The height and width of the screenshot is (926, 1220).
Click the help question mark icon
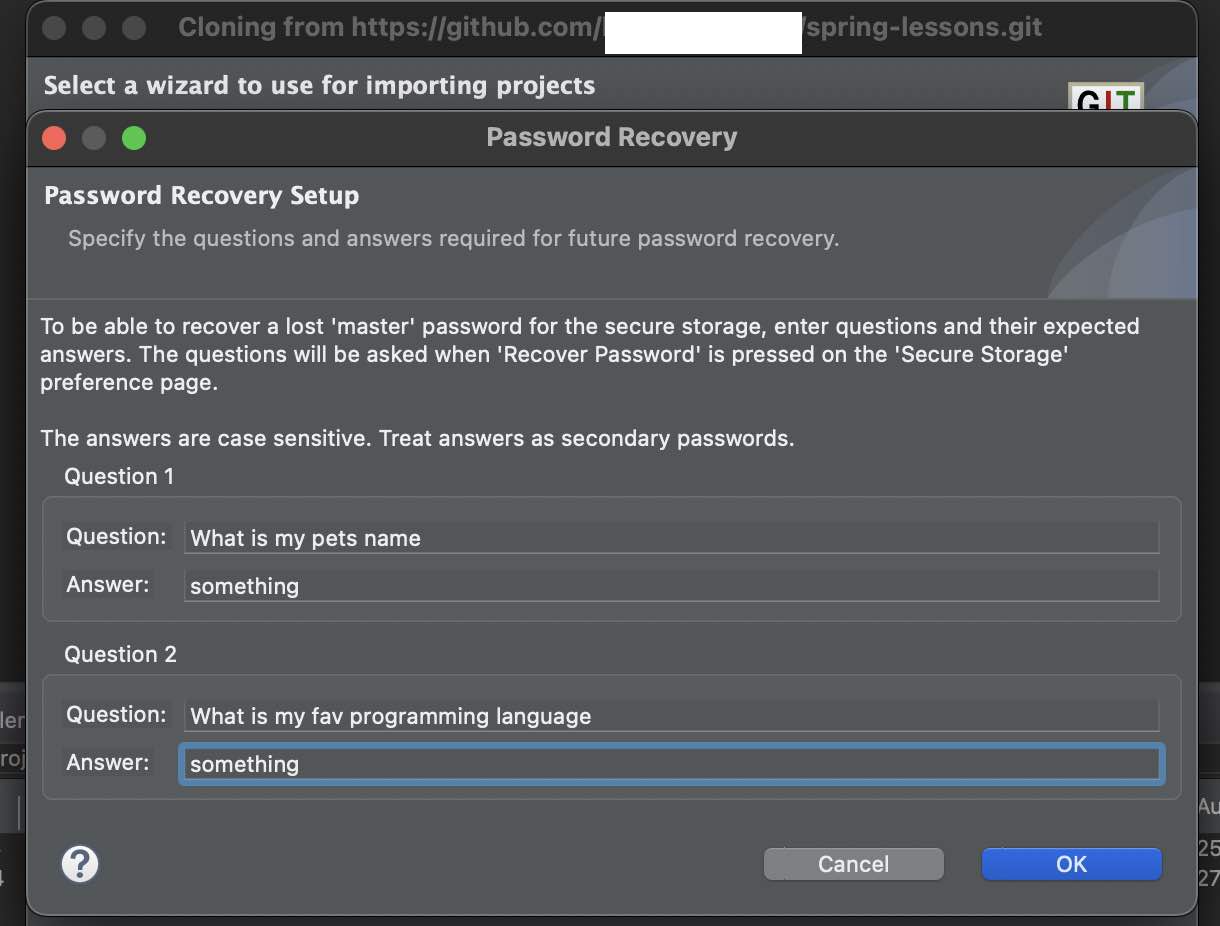point(80,863)
